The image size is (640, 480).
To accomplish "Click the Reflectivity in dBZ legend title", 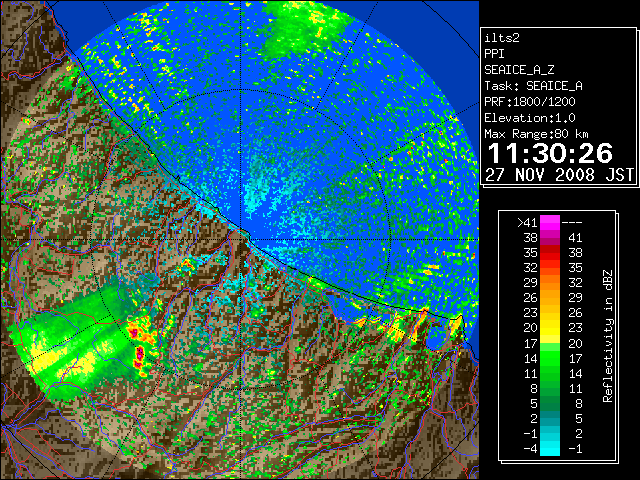I will tap(608, 336).
